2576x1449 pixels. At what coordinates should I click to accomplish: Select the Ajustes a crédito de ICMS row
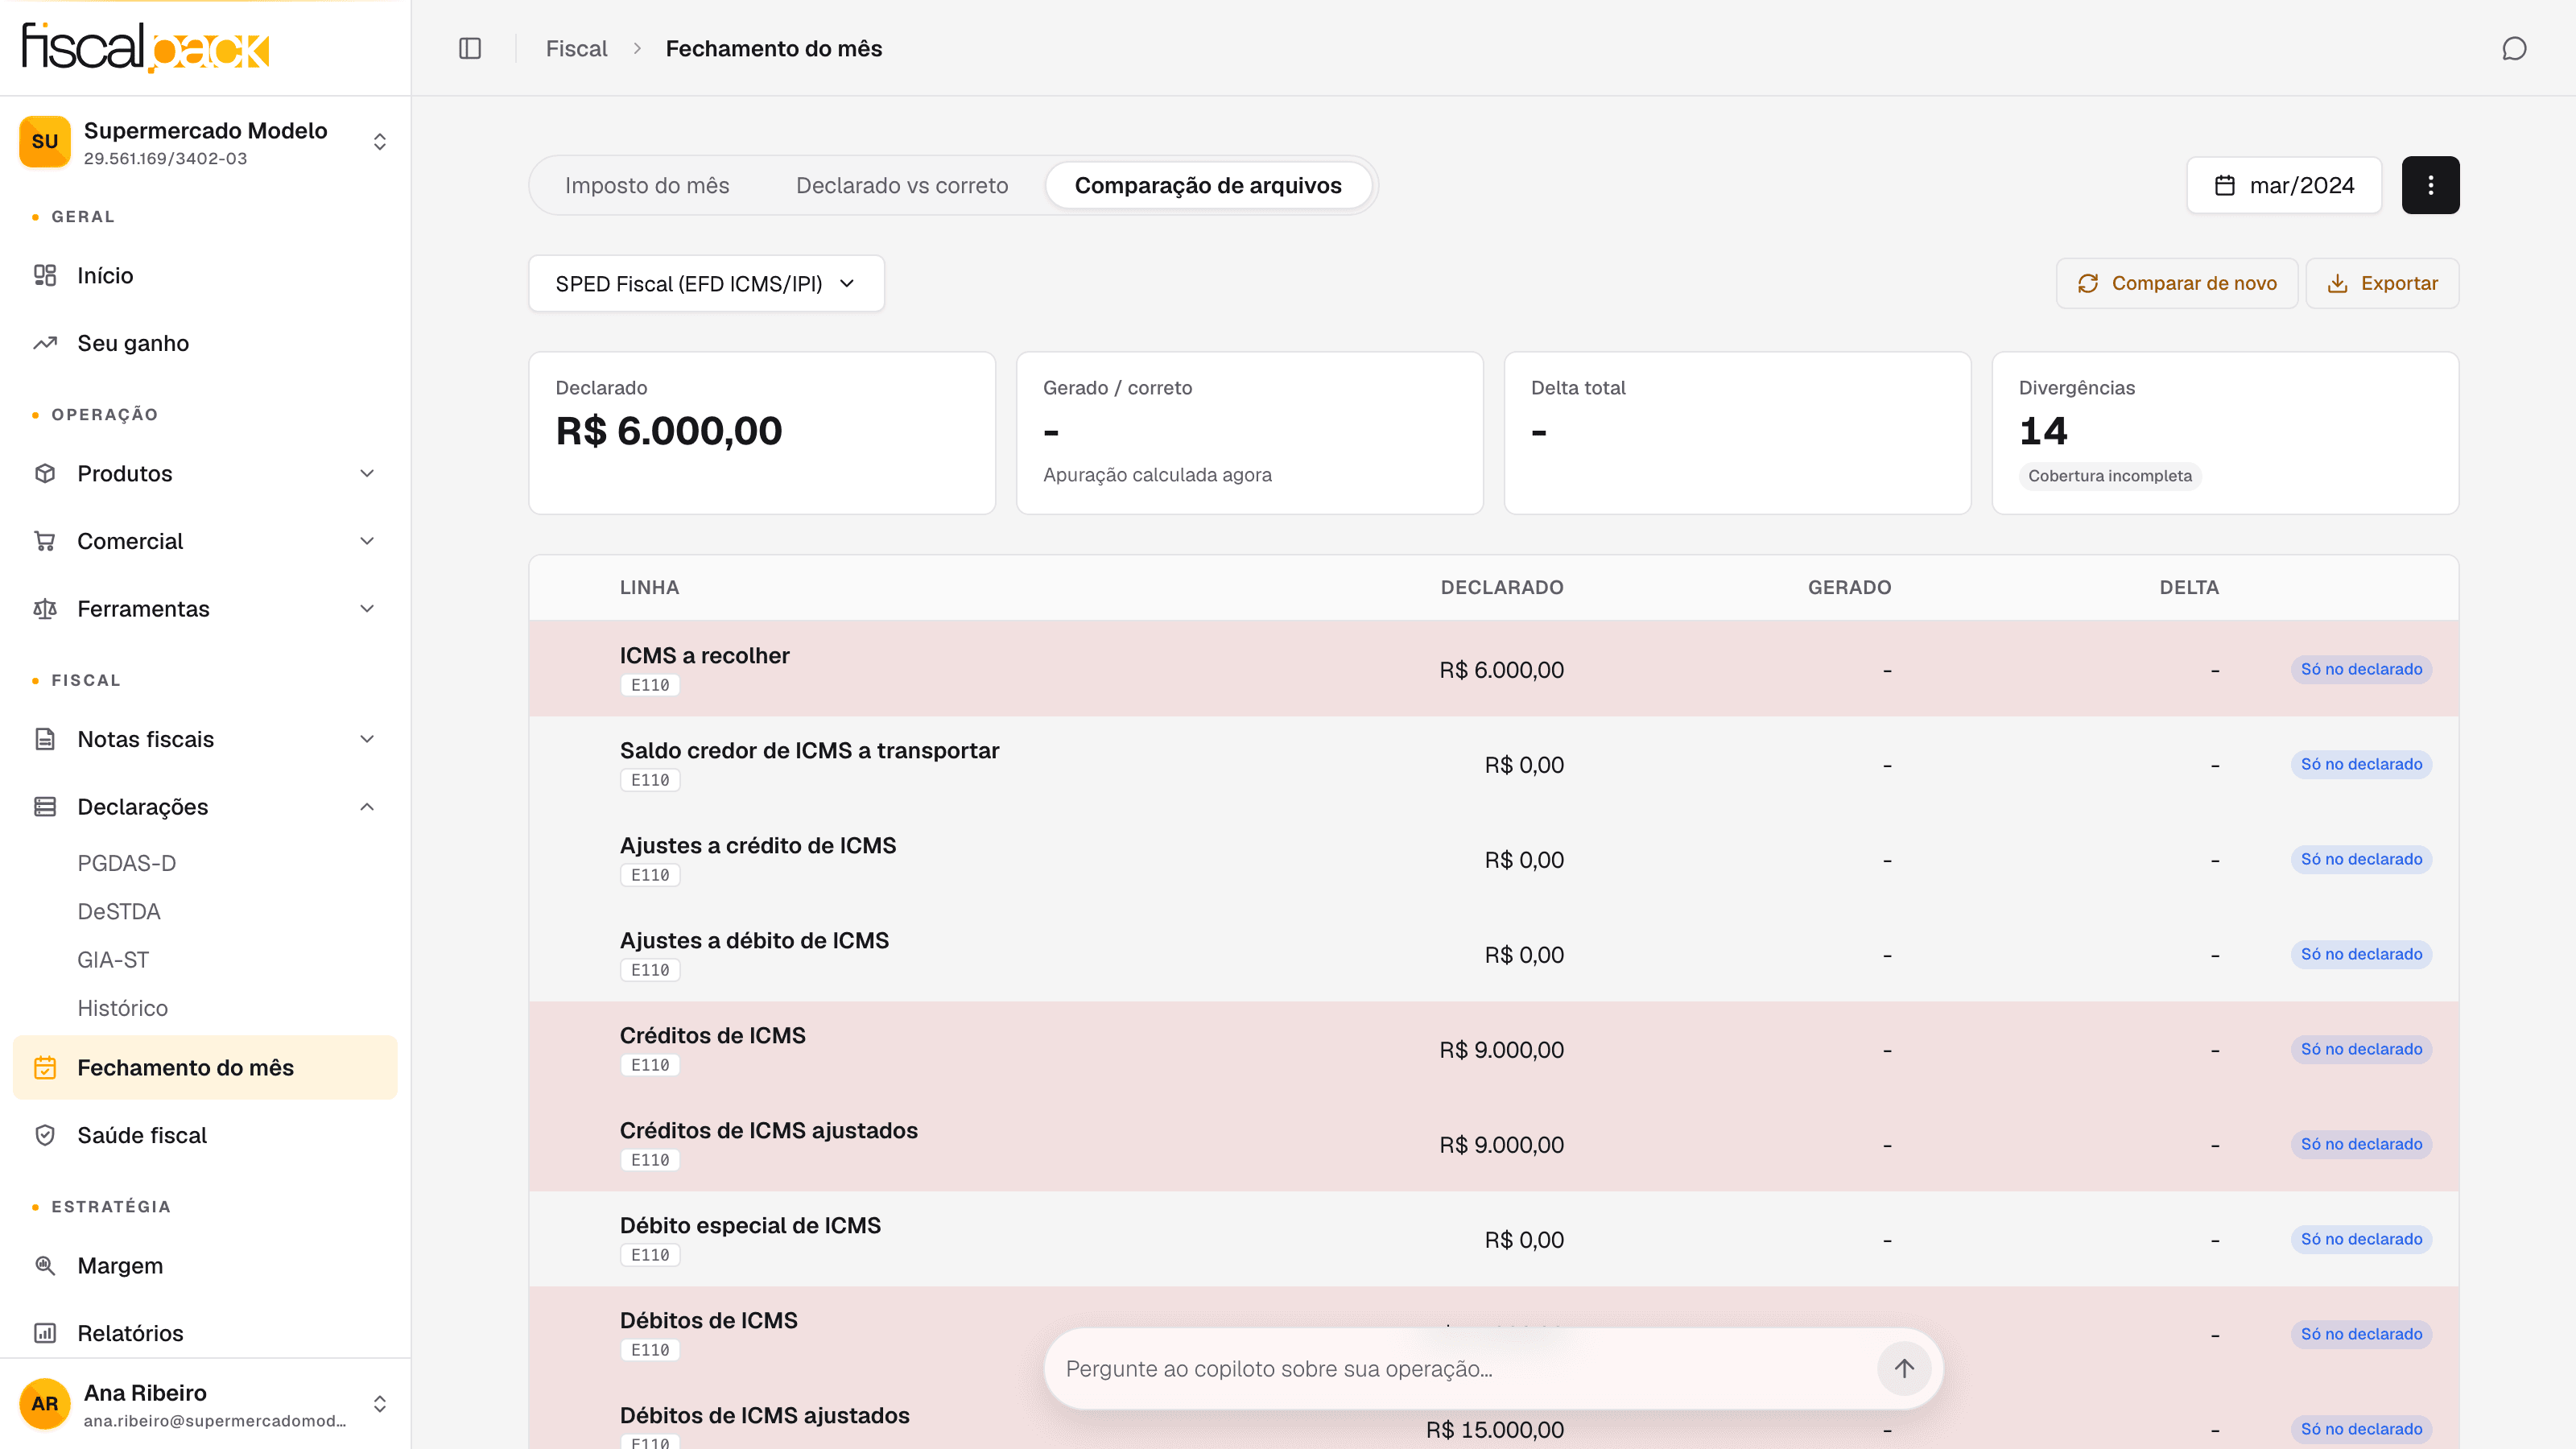click(1493, 859)
